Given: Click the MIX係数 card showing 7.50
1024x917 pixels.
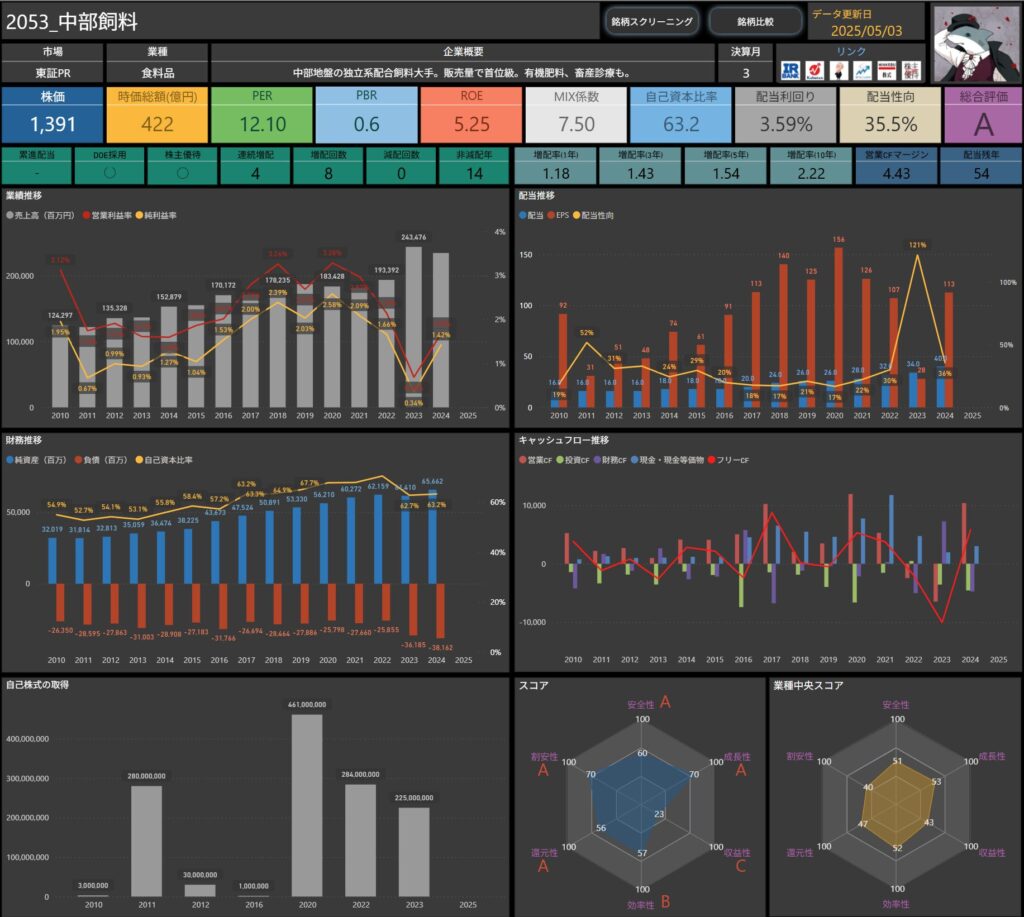Looking at the screenshot, I should click(576, 115).
